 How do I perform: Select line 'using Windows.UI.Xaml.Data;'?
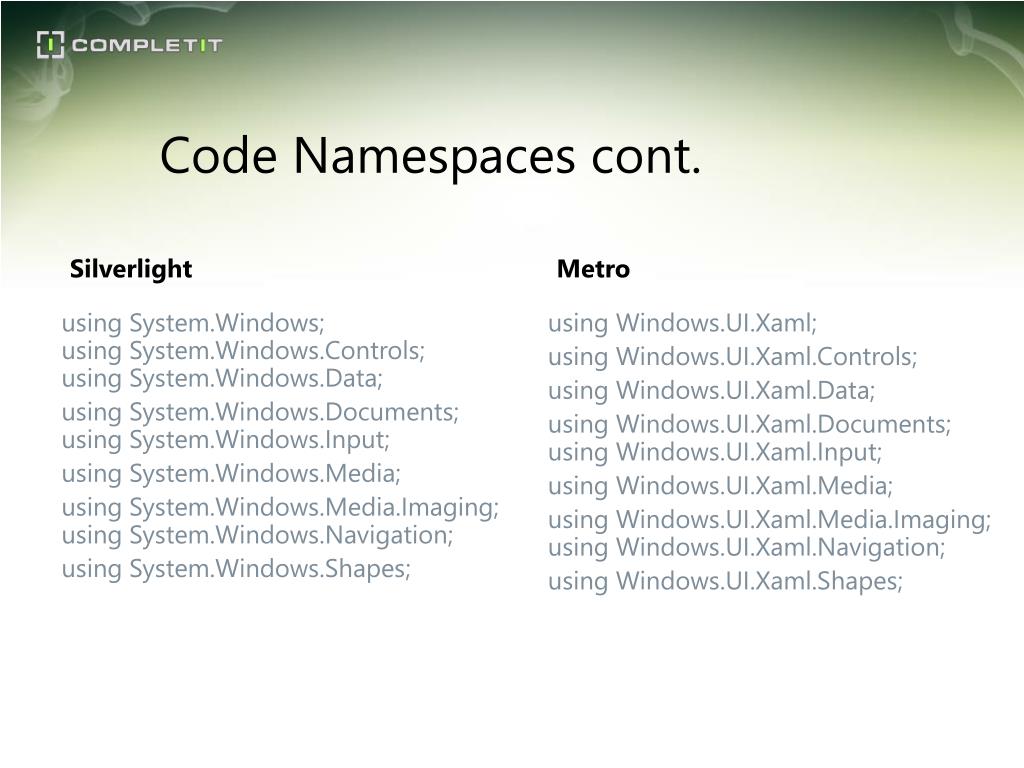(711, 391)
